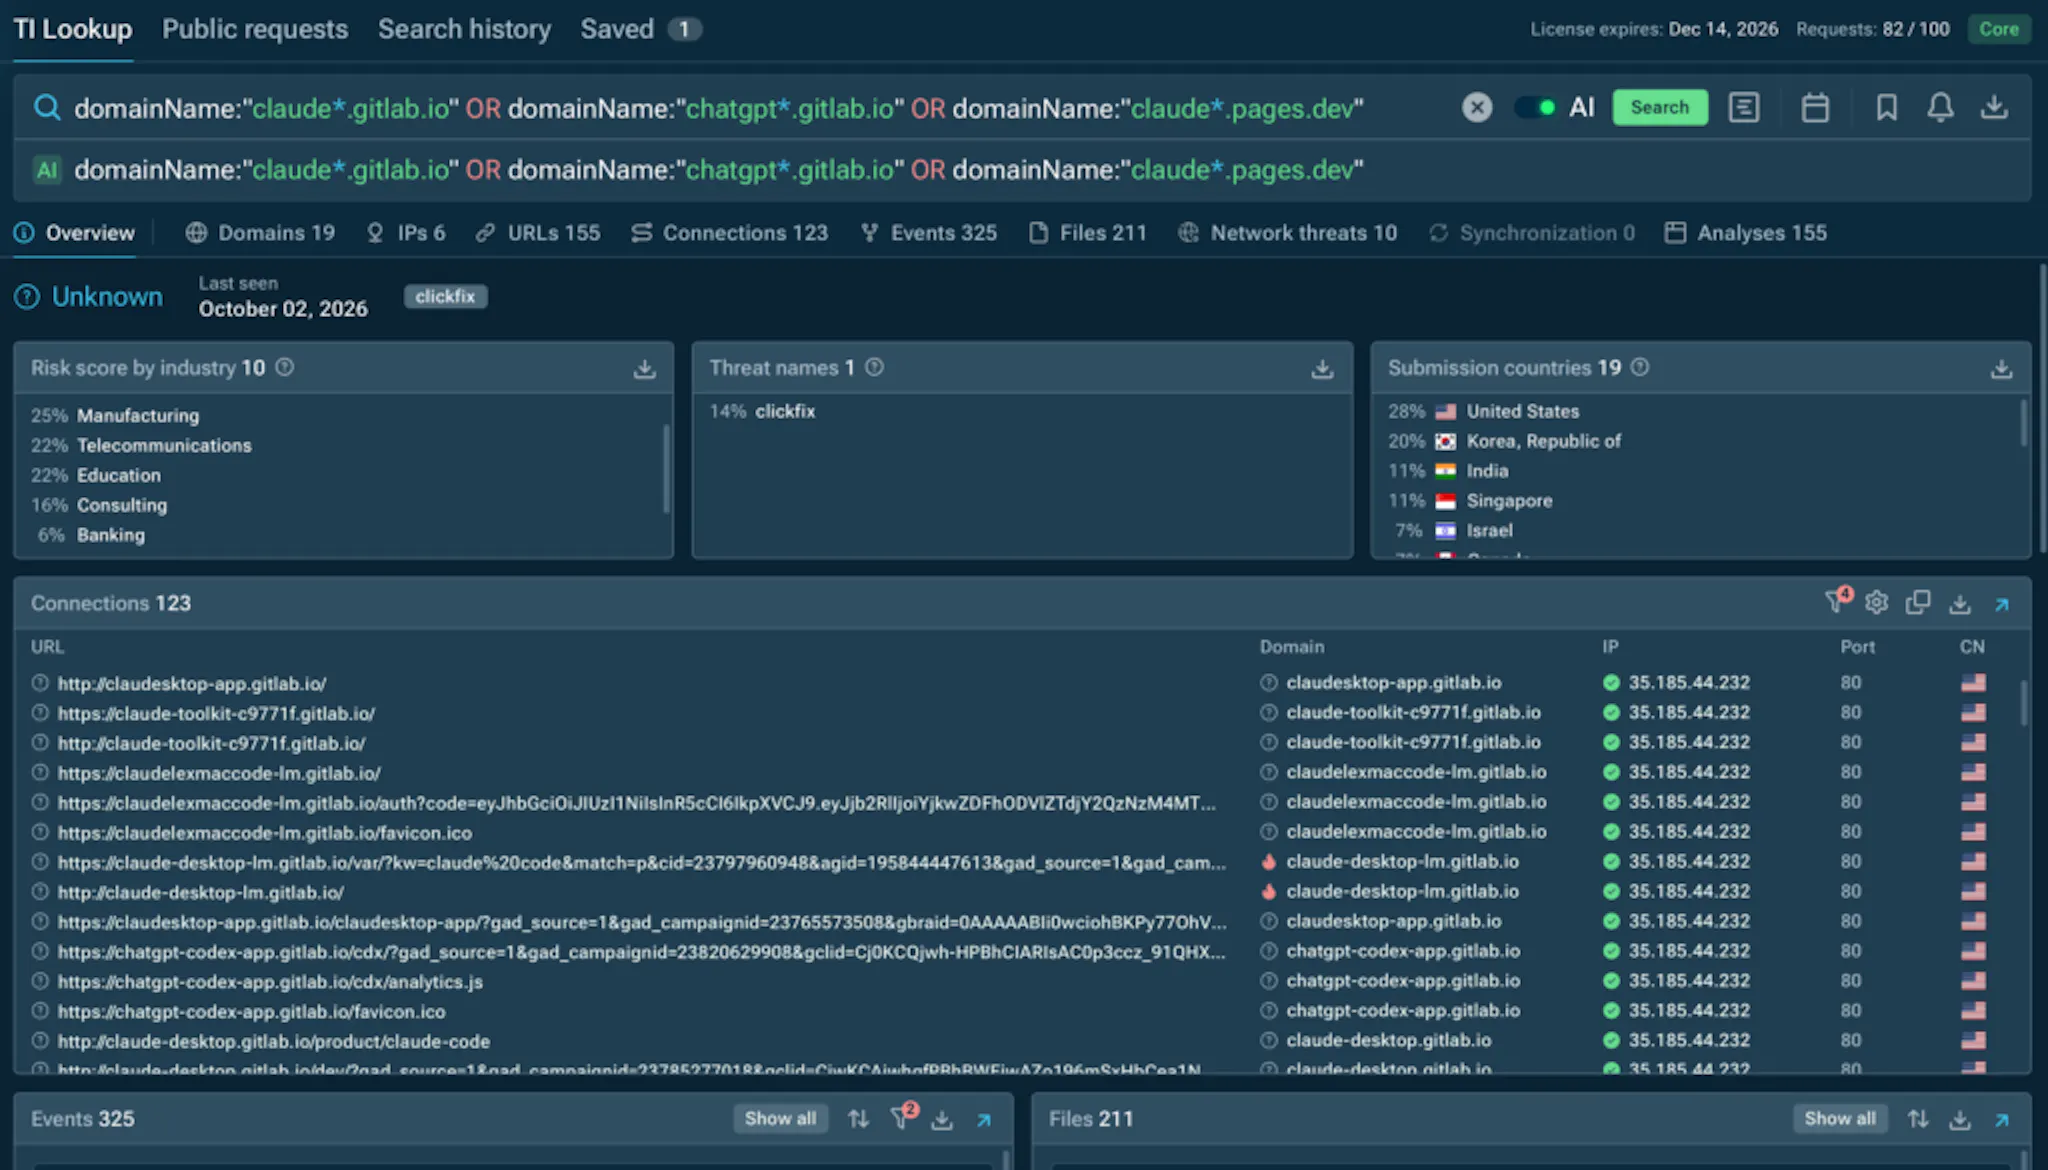
Task: Download search results from top bar
Action: coord(1994,107)
